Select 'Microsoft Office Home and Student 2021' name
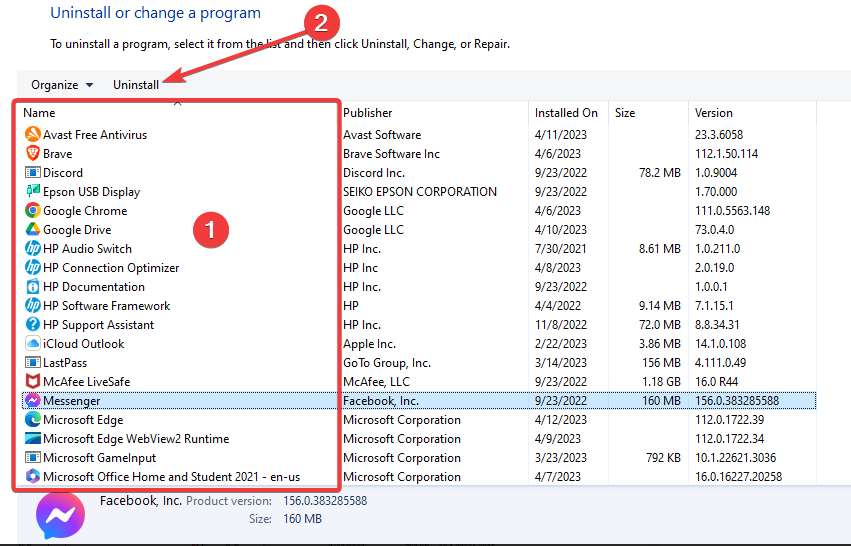 click(172, 477)
